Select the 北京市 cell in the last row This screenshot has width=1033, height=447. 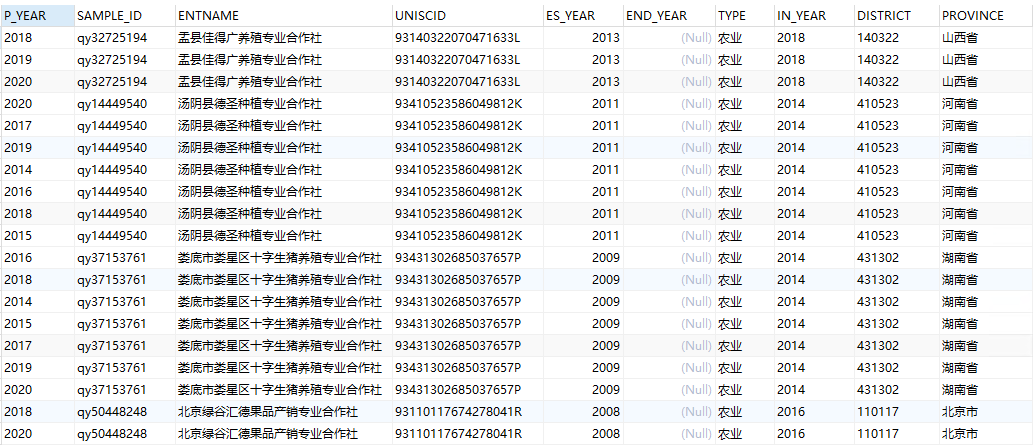click(x=960, y=434)
